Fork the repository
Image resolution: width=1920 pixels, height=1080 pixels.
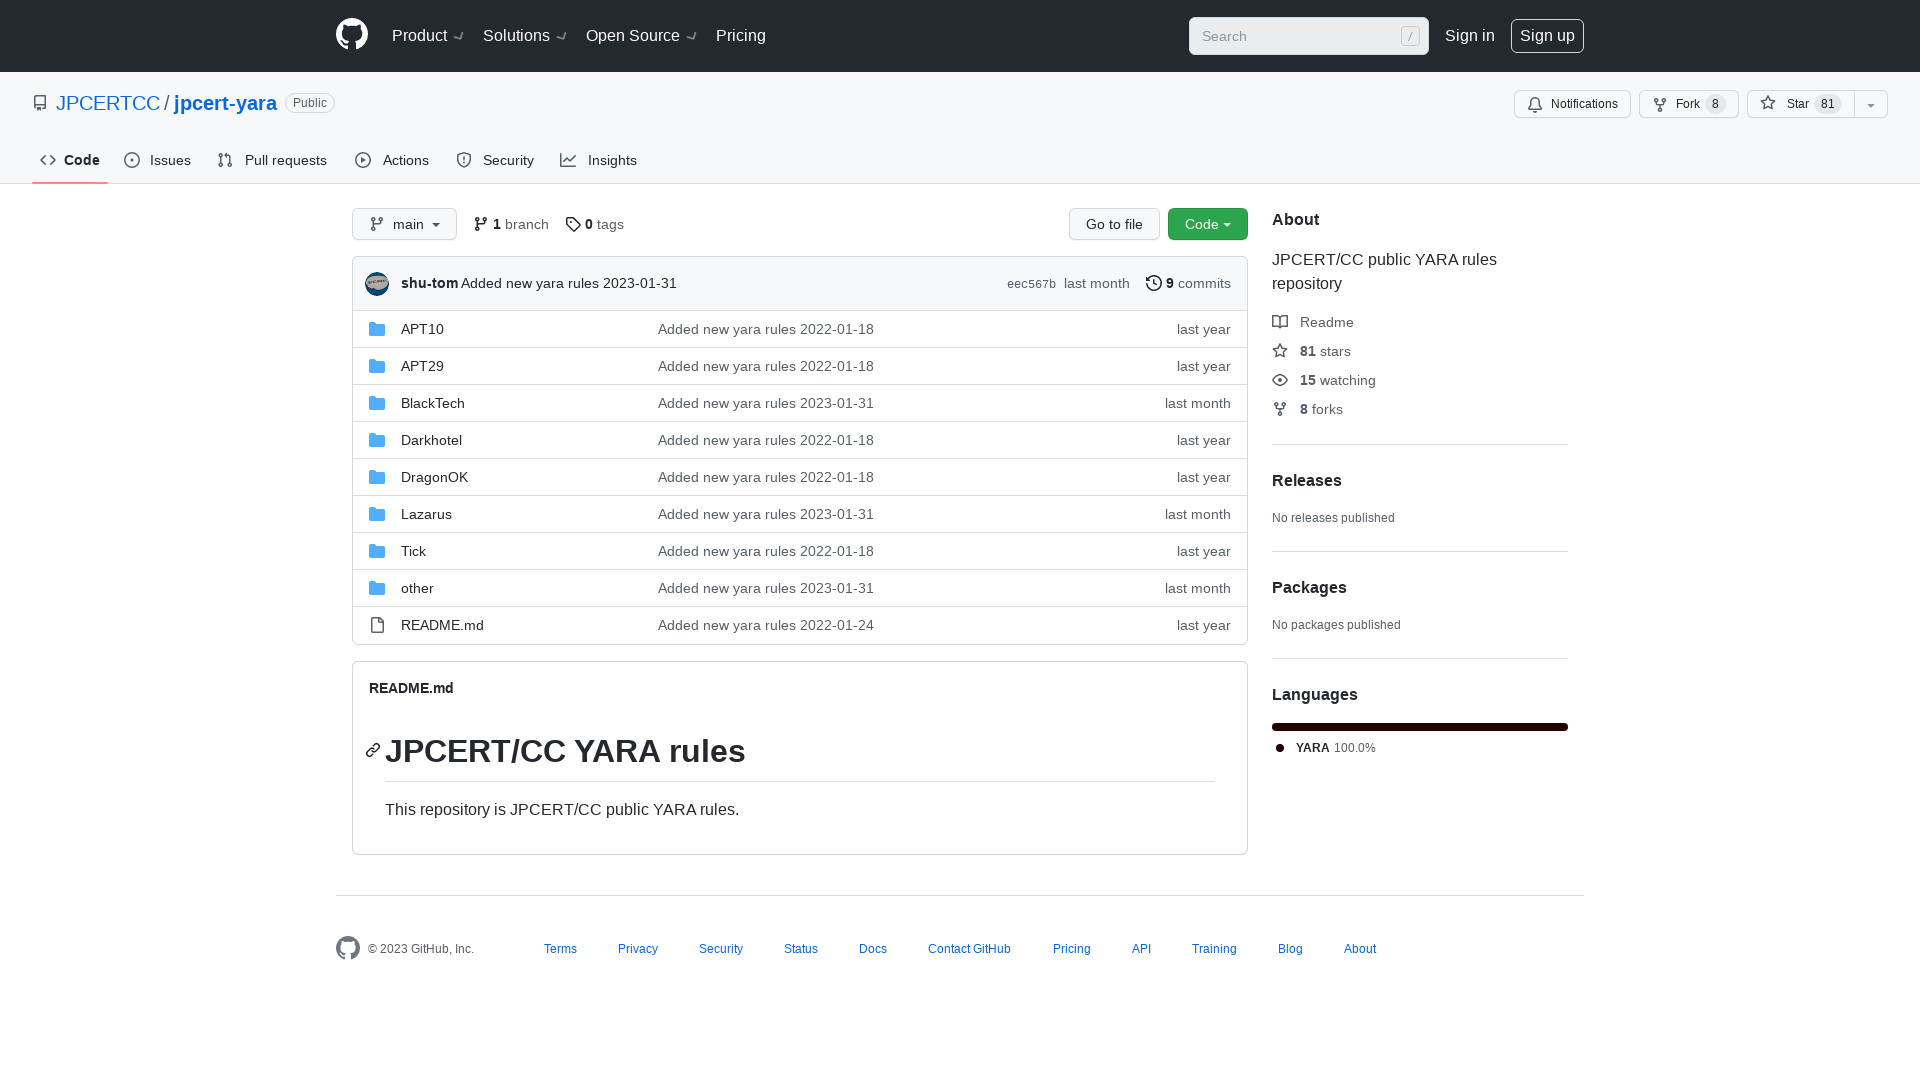1688,104
